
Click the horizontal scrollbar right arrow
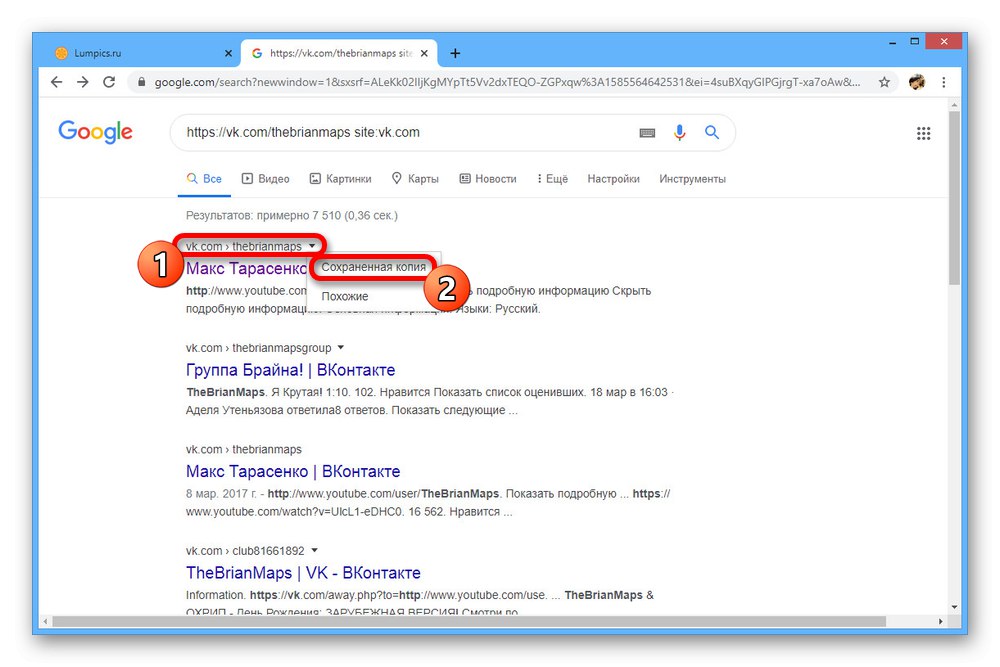pyautogui.click(x=941, y=621)
